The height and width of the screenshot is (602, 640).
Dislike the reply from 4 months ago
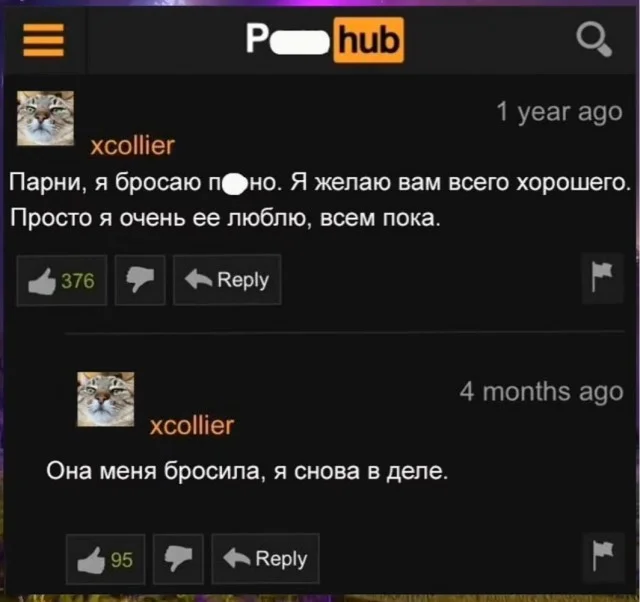(178, 559)
